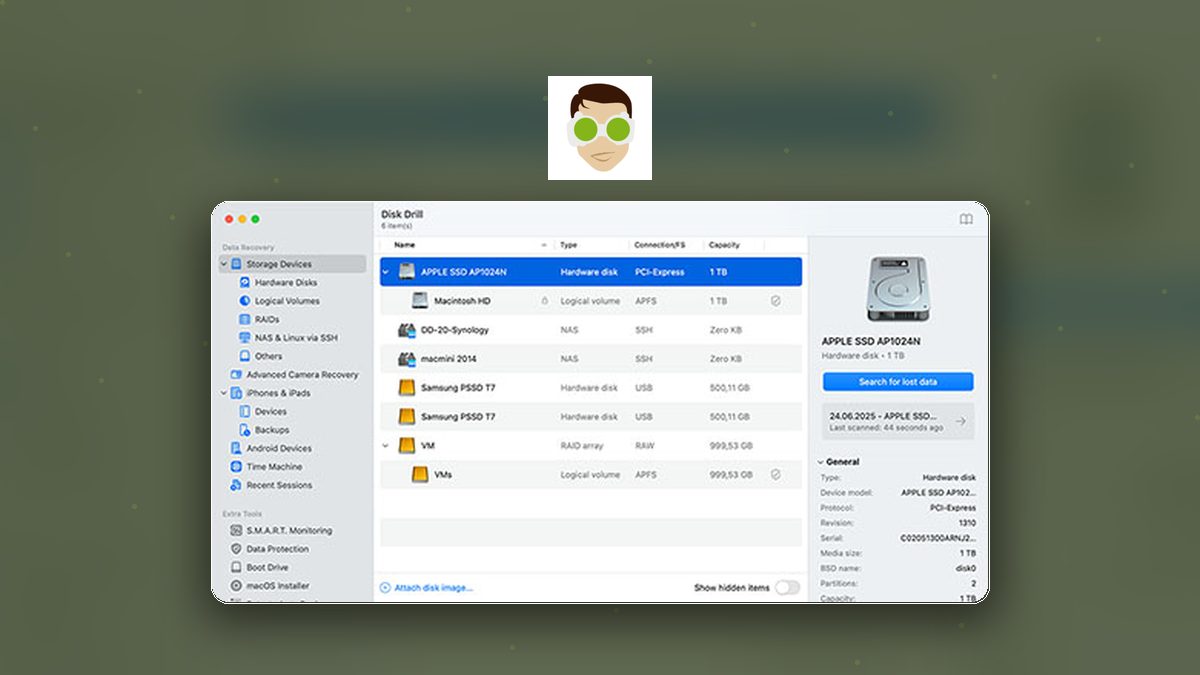Screen dimensions: 1200x675
Task: Select the RAIDs sidebar icon
Action: 245,319
